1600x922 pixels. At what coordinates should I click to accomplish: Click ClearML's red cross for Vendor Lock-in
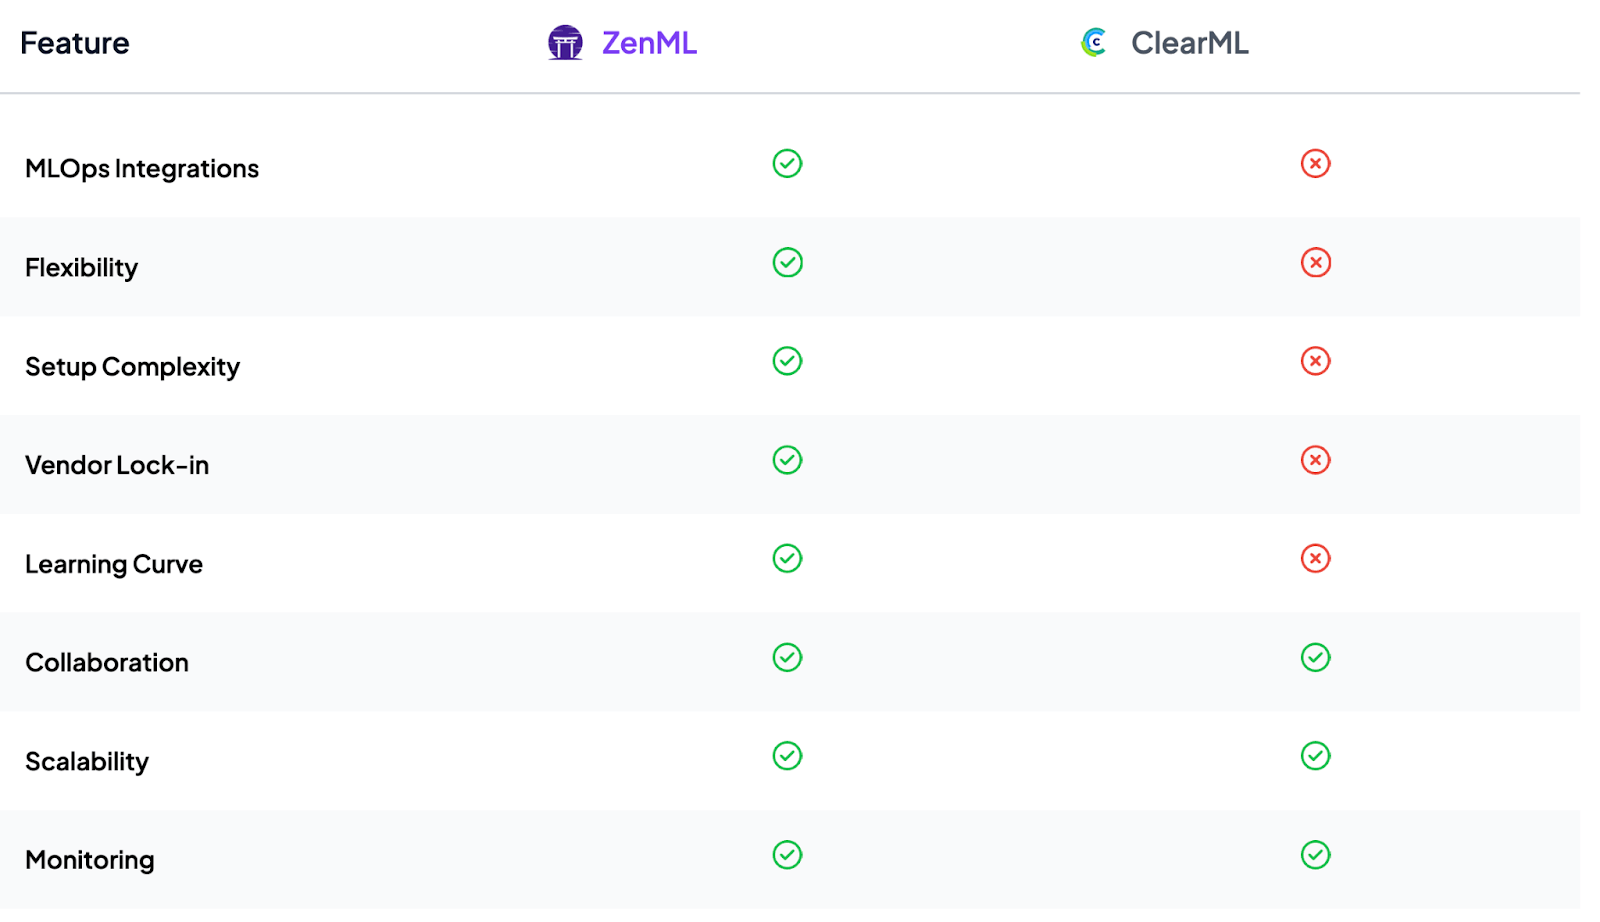point(1315,460)
